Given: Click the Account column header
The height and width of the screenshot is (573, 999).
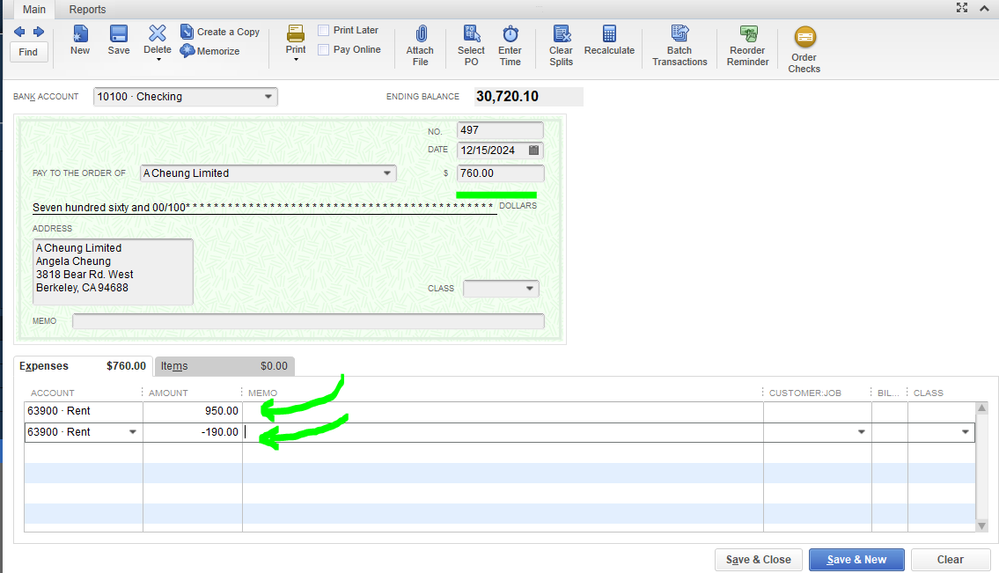Looking at the screenshot, I should point(52,393).
